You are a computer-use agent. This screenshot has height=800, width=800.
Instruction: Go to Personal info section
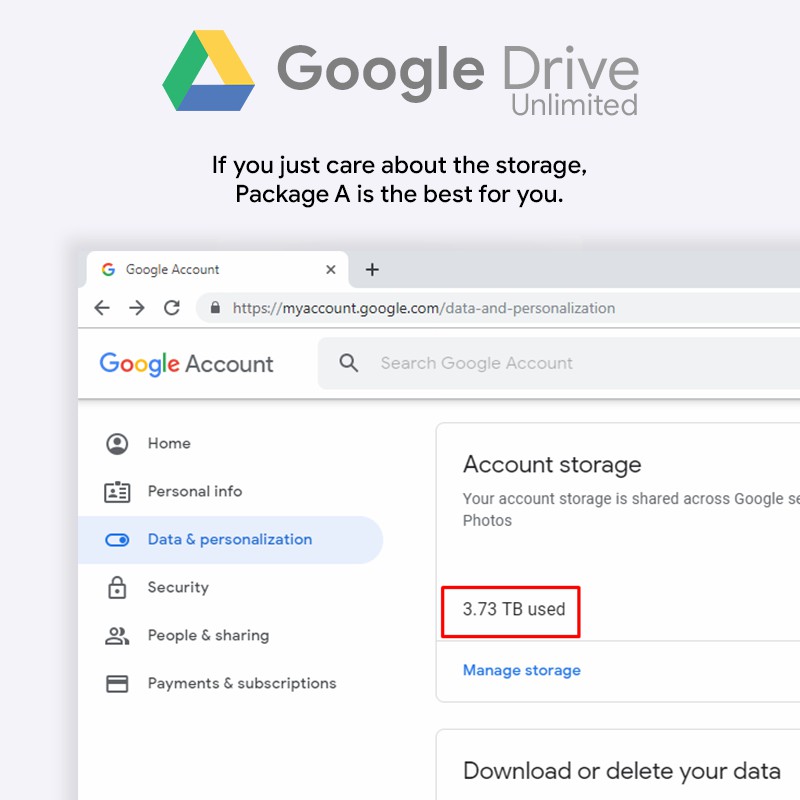[x=195, y=491]
